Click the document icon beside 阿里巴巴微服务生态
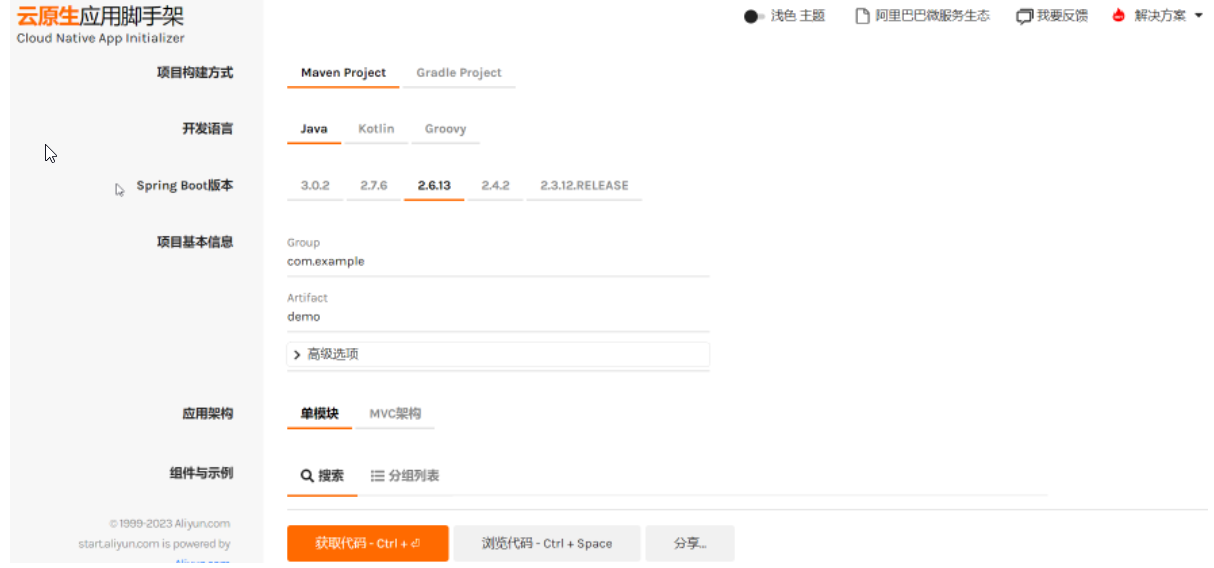Viewport: 1214px width, 568px height. (x=862, y=16)
